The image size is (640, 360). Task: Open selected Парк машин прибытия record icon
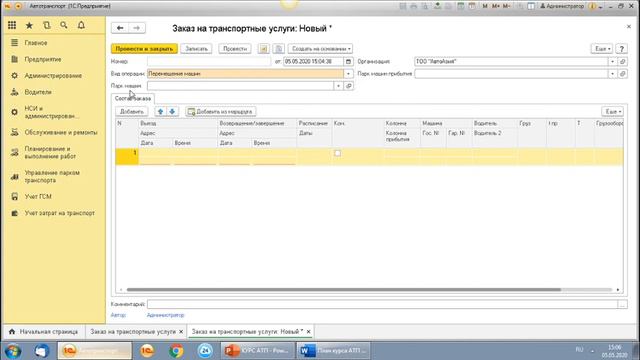coord(622,74)
